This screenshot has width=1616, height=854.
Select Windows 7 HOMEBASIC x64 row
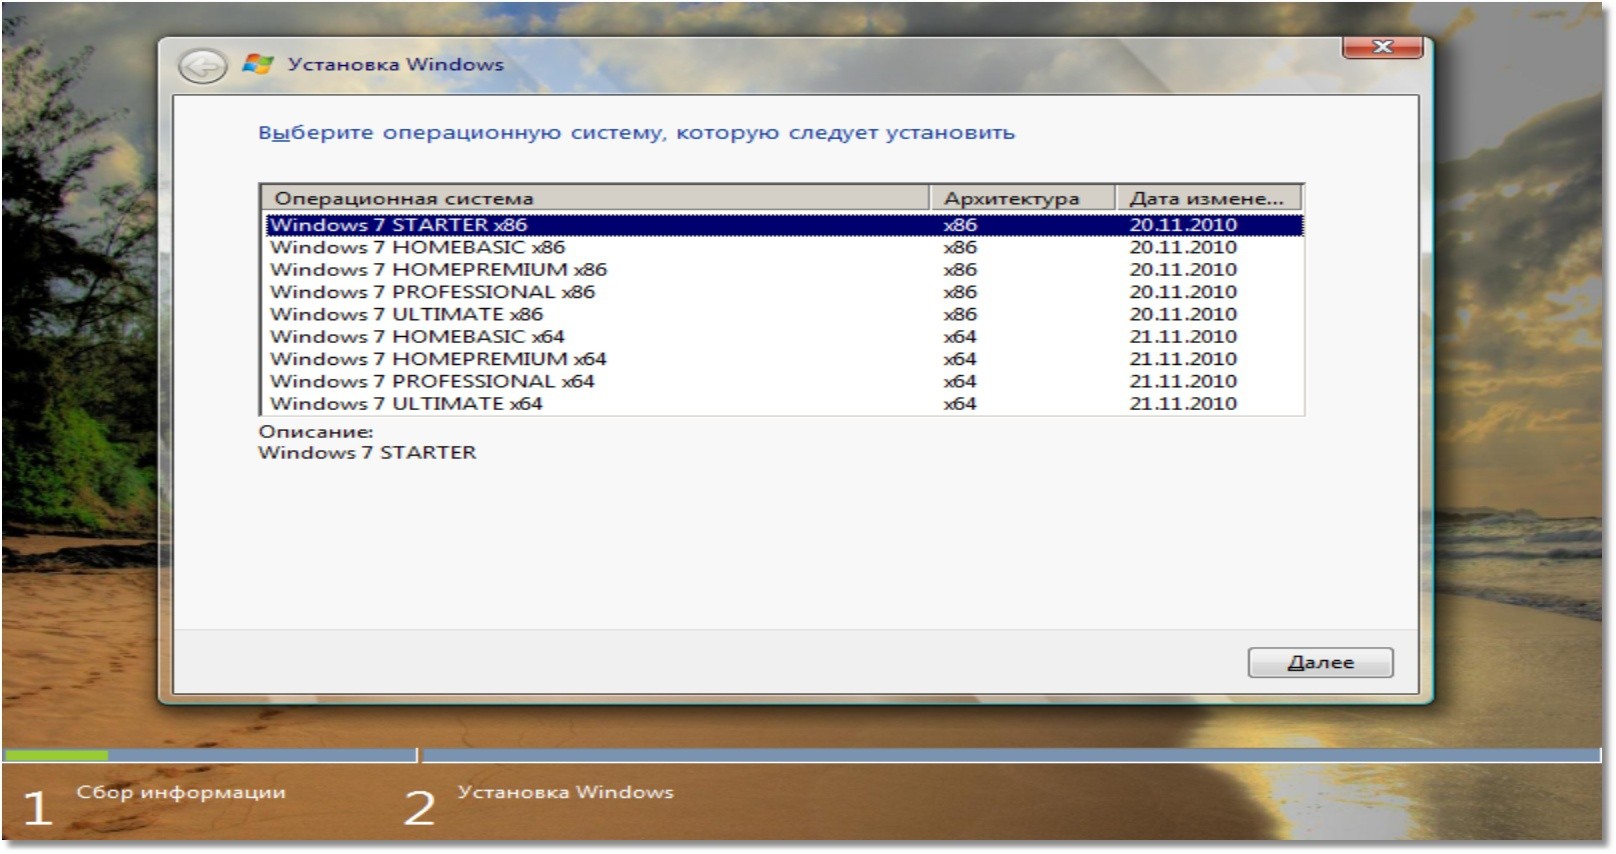784,336
